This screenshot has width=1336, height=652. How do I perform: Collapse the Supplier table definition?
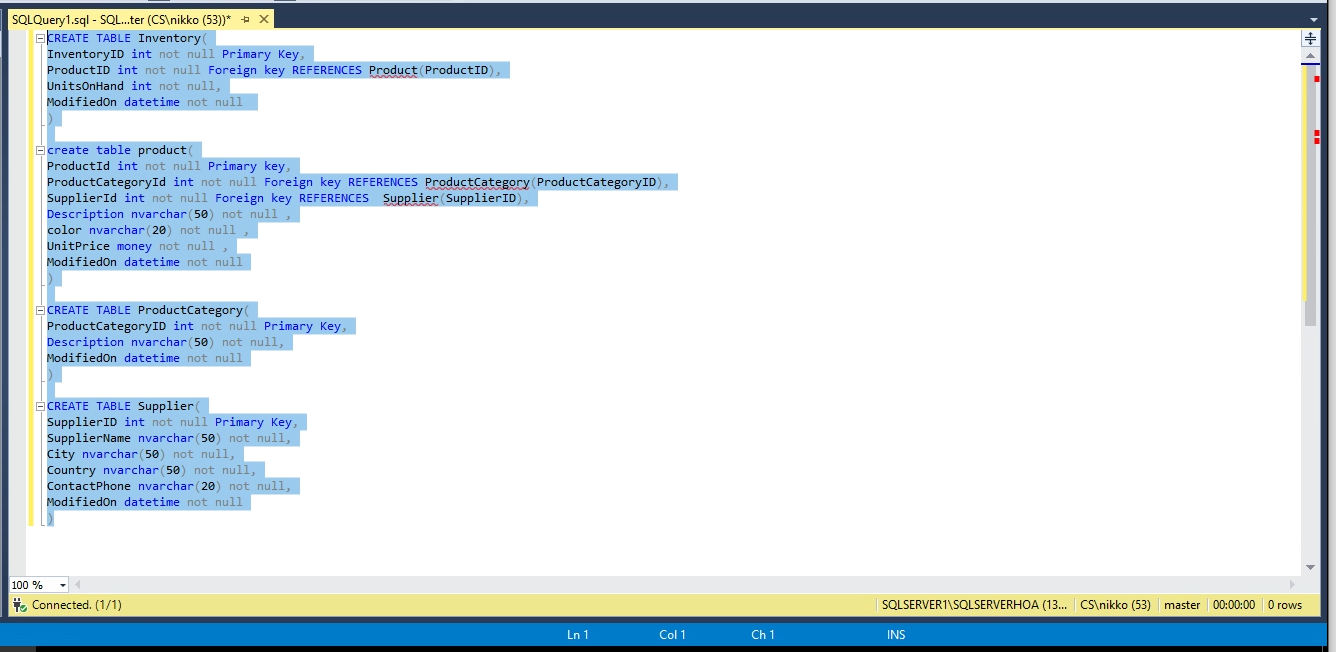(x=39, y=405)
